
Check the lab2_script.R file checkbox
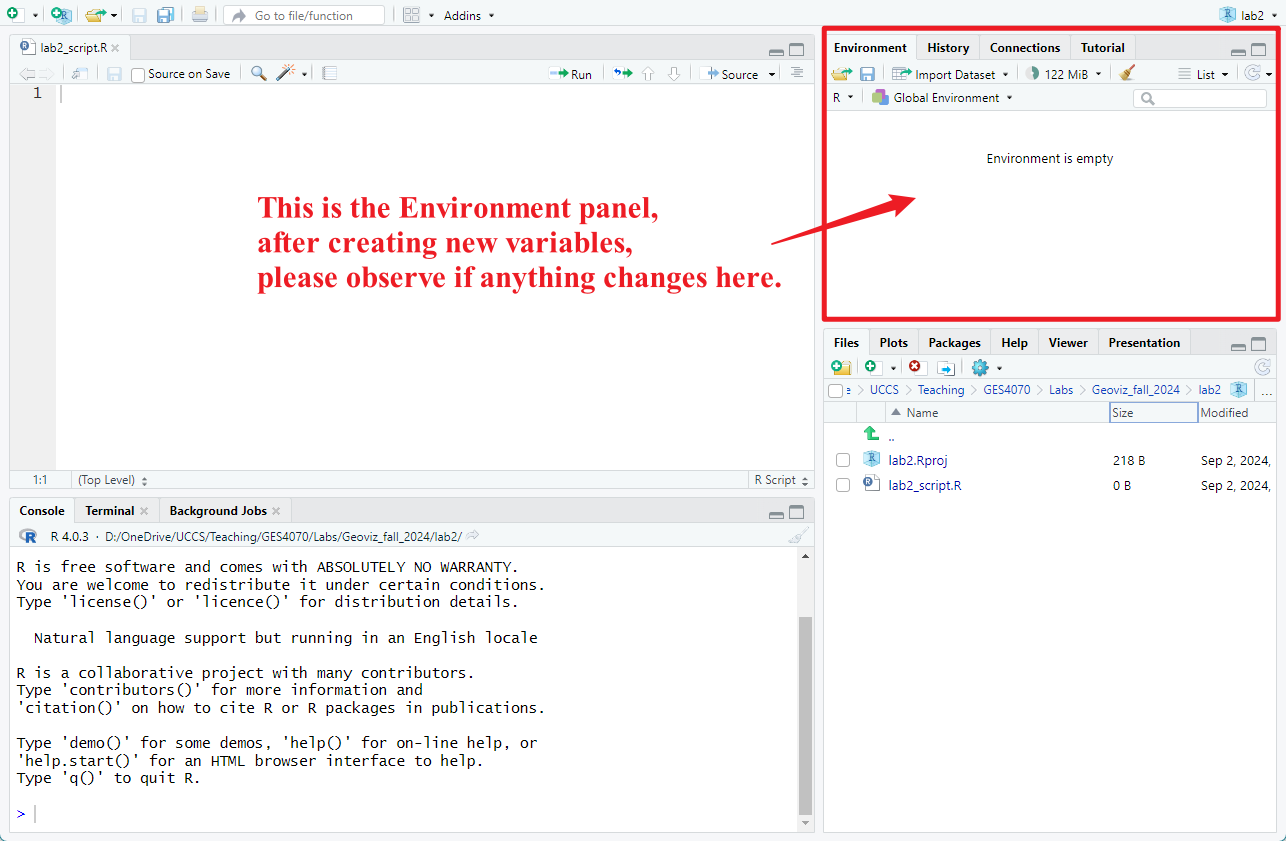[x=843, y=485]
